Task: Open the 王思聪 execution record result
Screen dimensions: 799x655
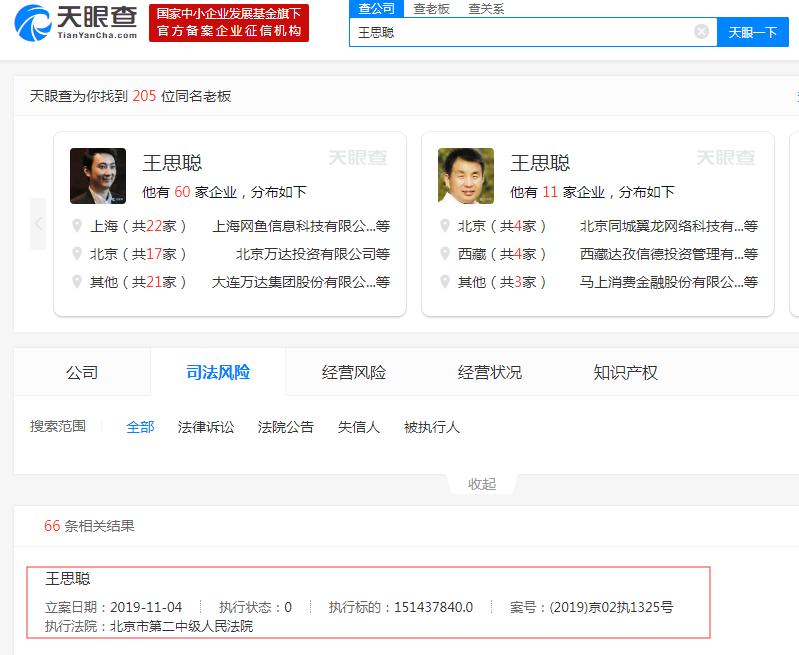Action: point(368,602)
